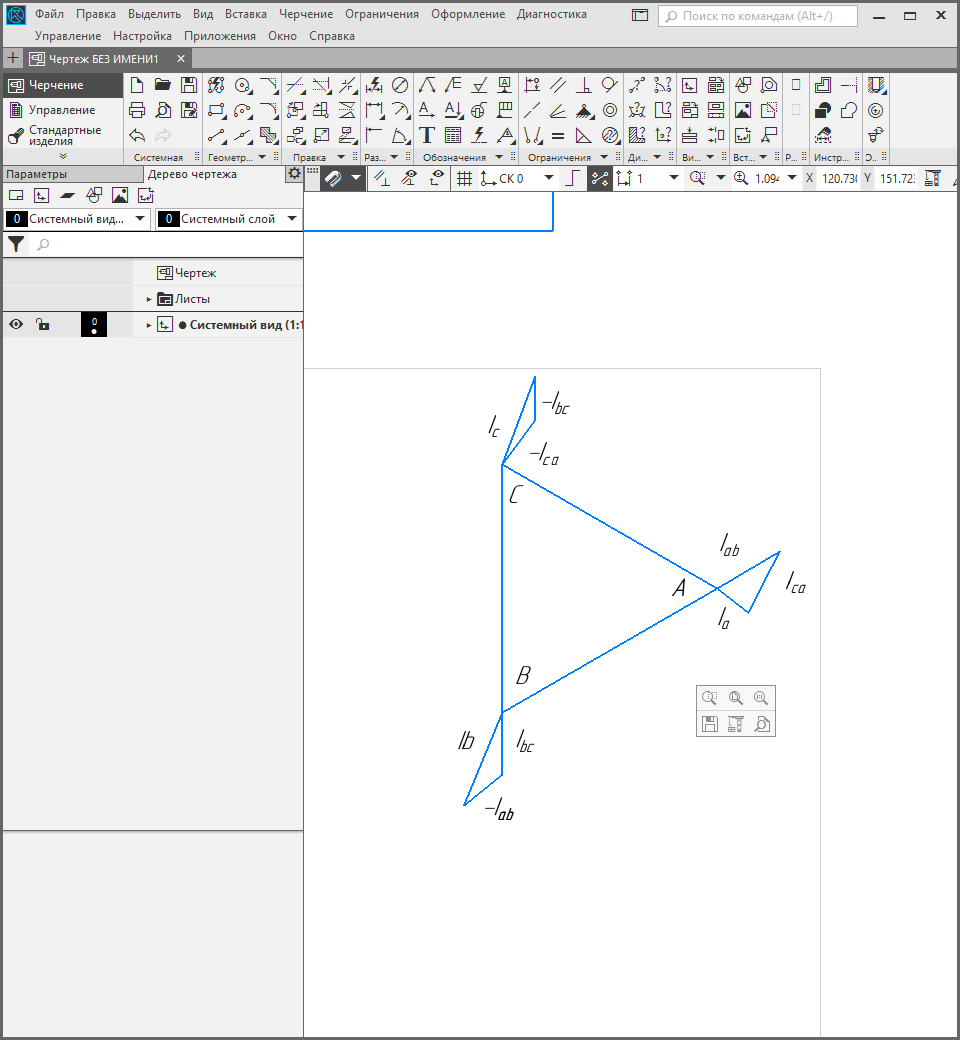
Task: Select the hatching fill tool
Action: pos(268,135)
